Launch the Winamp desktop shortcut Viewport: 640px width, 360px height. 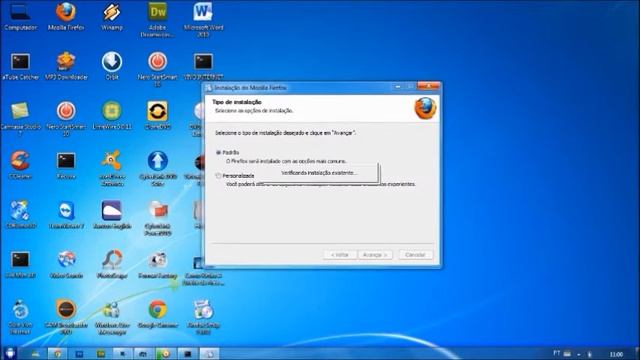111,16
